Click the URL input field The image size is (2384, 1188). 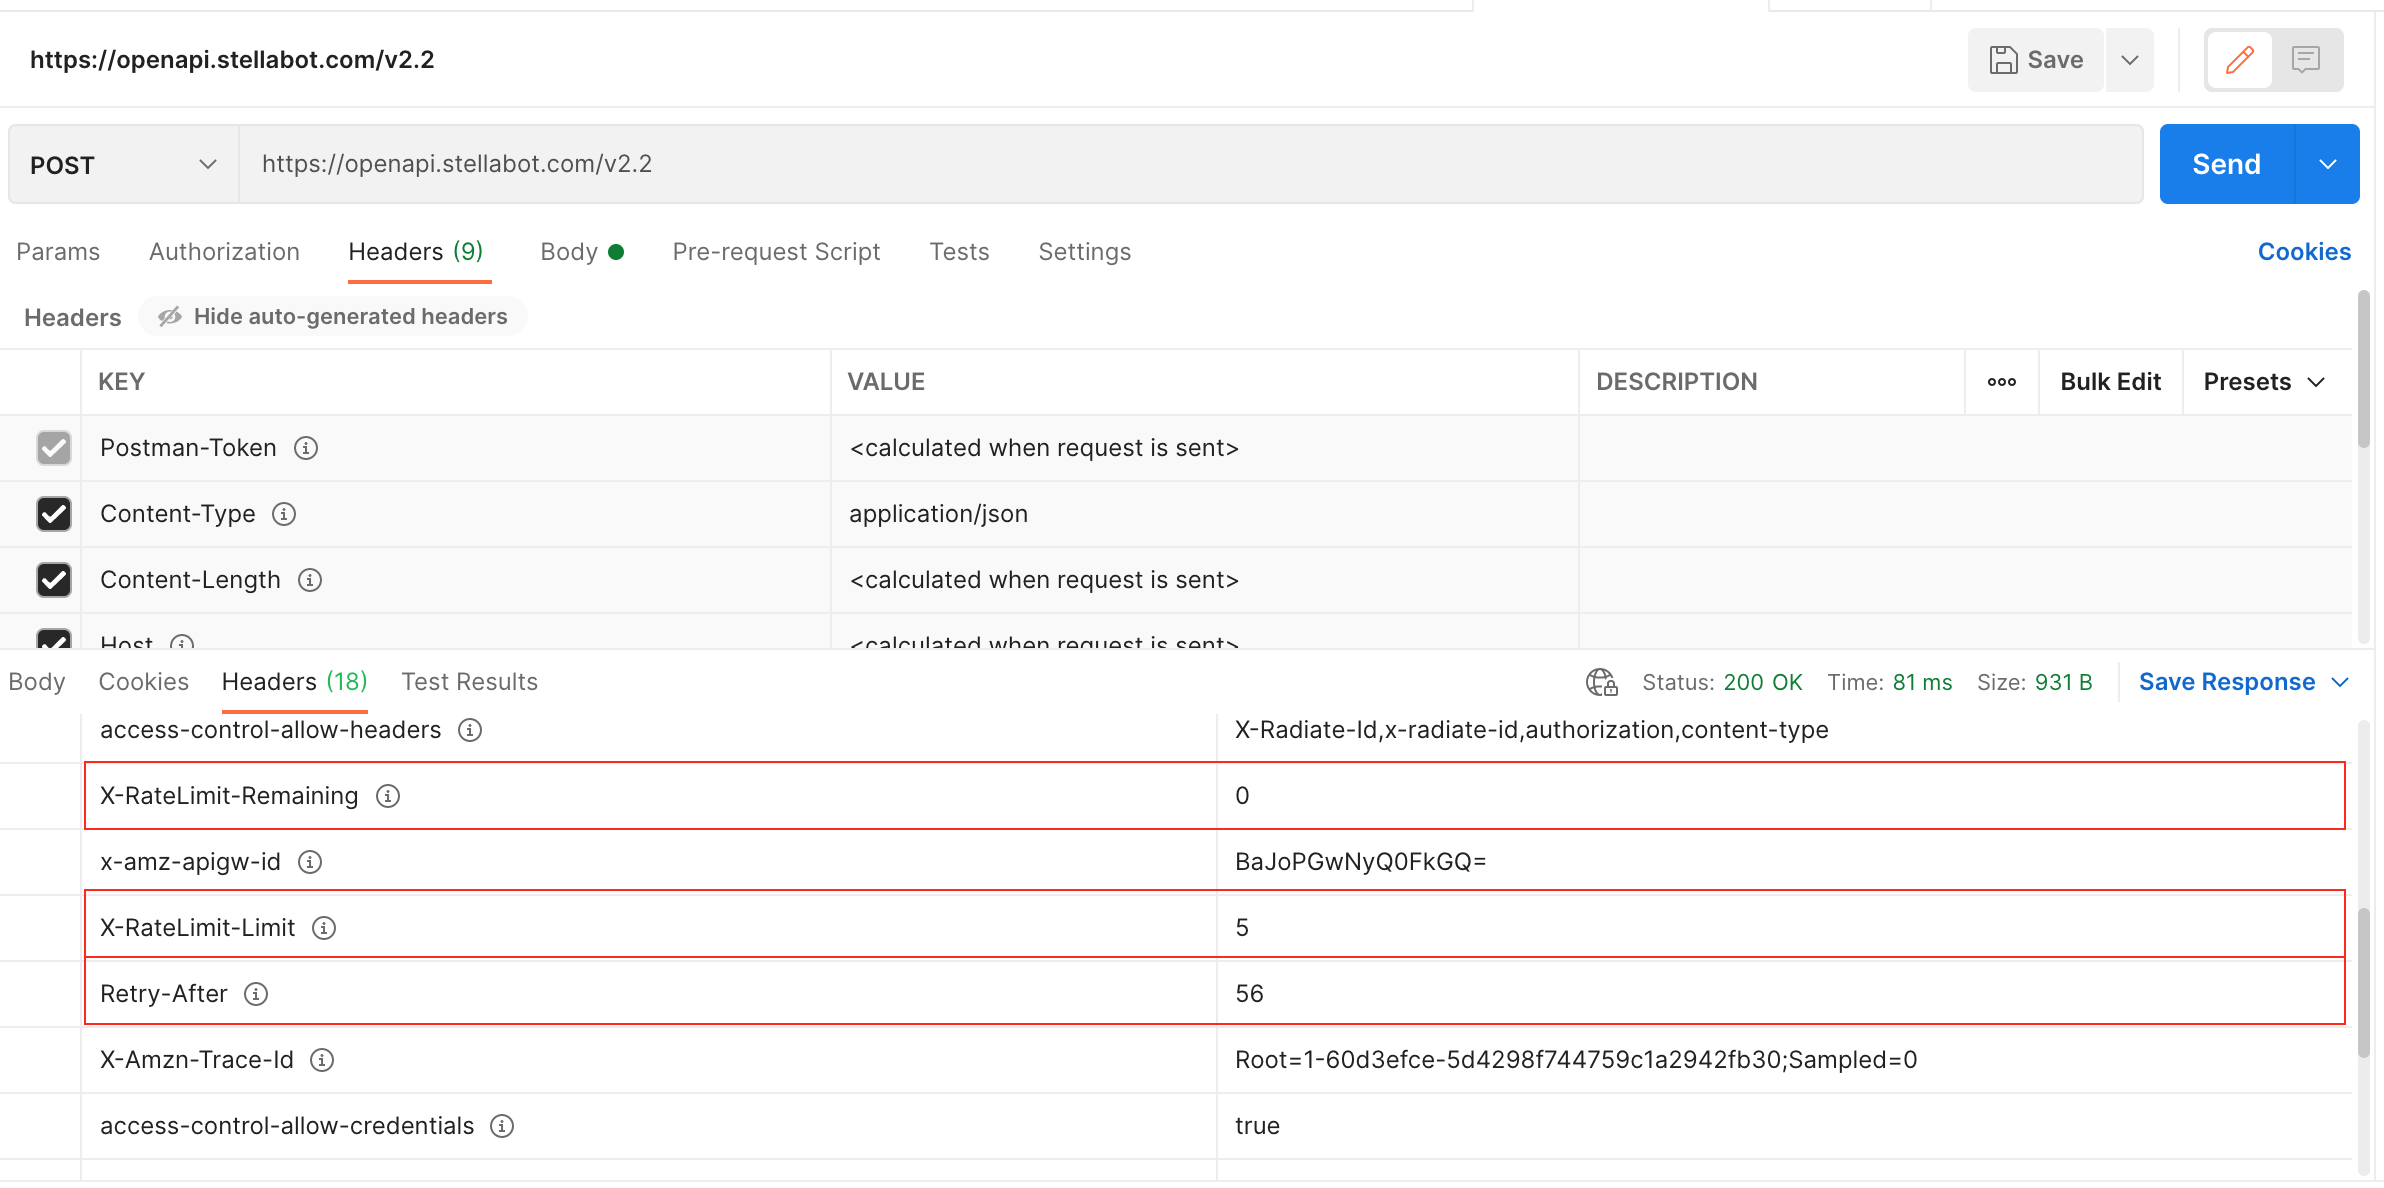[x=1192, y=163]
